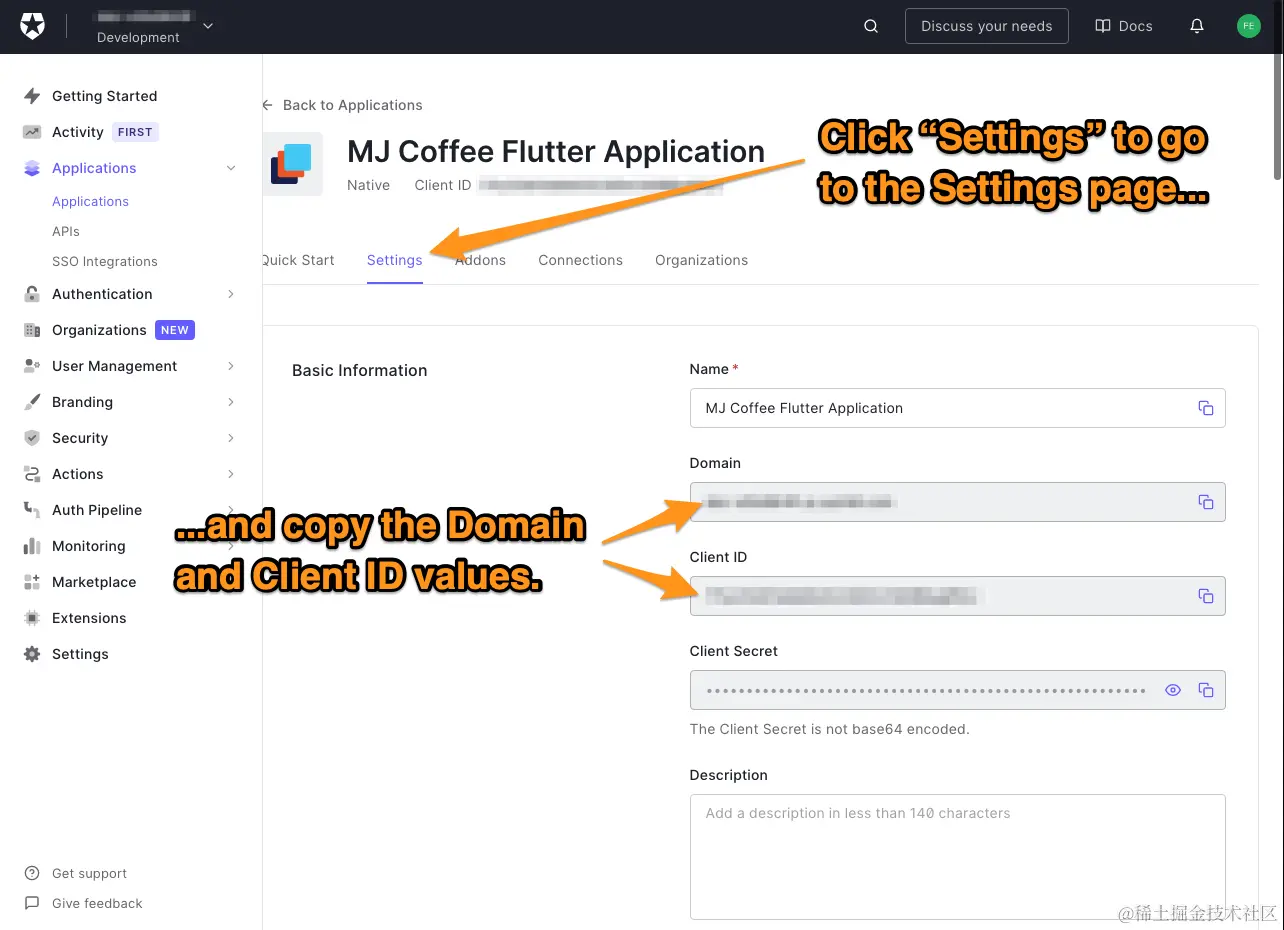Screen dimensions: 1284x930
Task: Switch to the Connections tab
Action: (580, 260)
